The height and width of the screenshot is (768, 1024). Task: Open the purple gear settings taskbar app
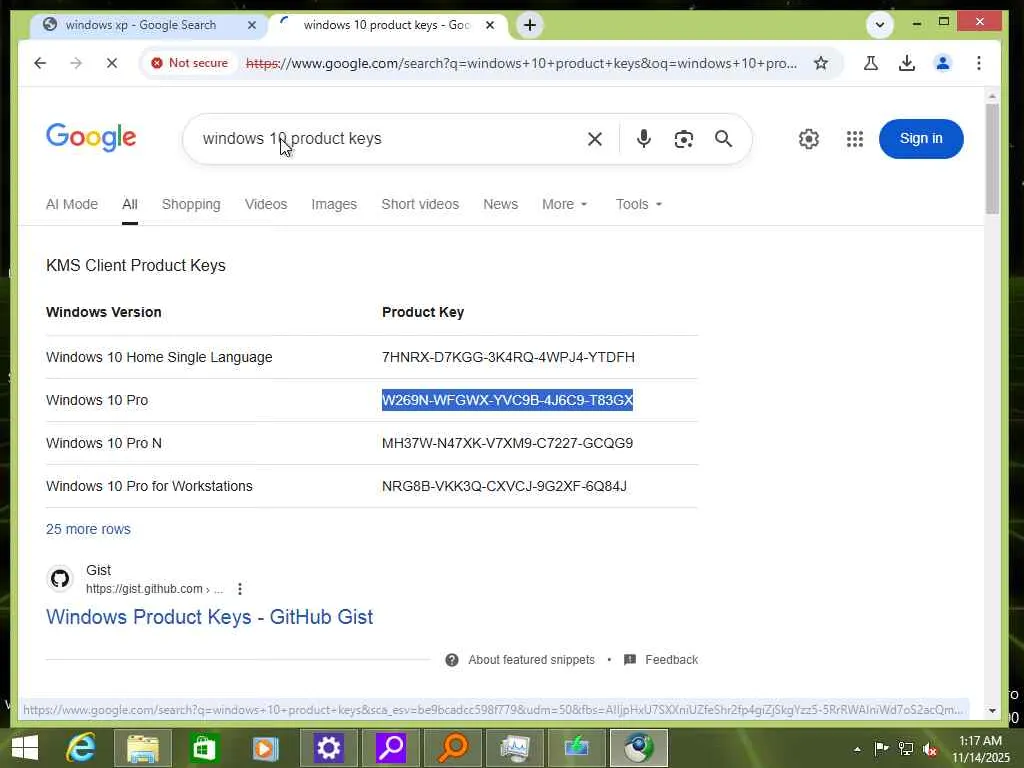tap(328, 748)
